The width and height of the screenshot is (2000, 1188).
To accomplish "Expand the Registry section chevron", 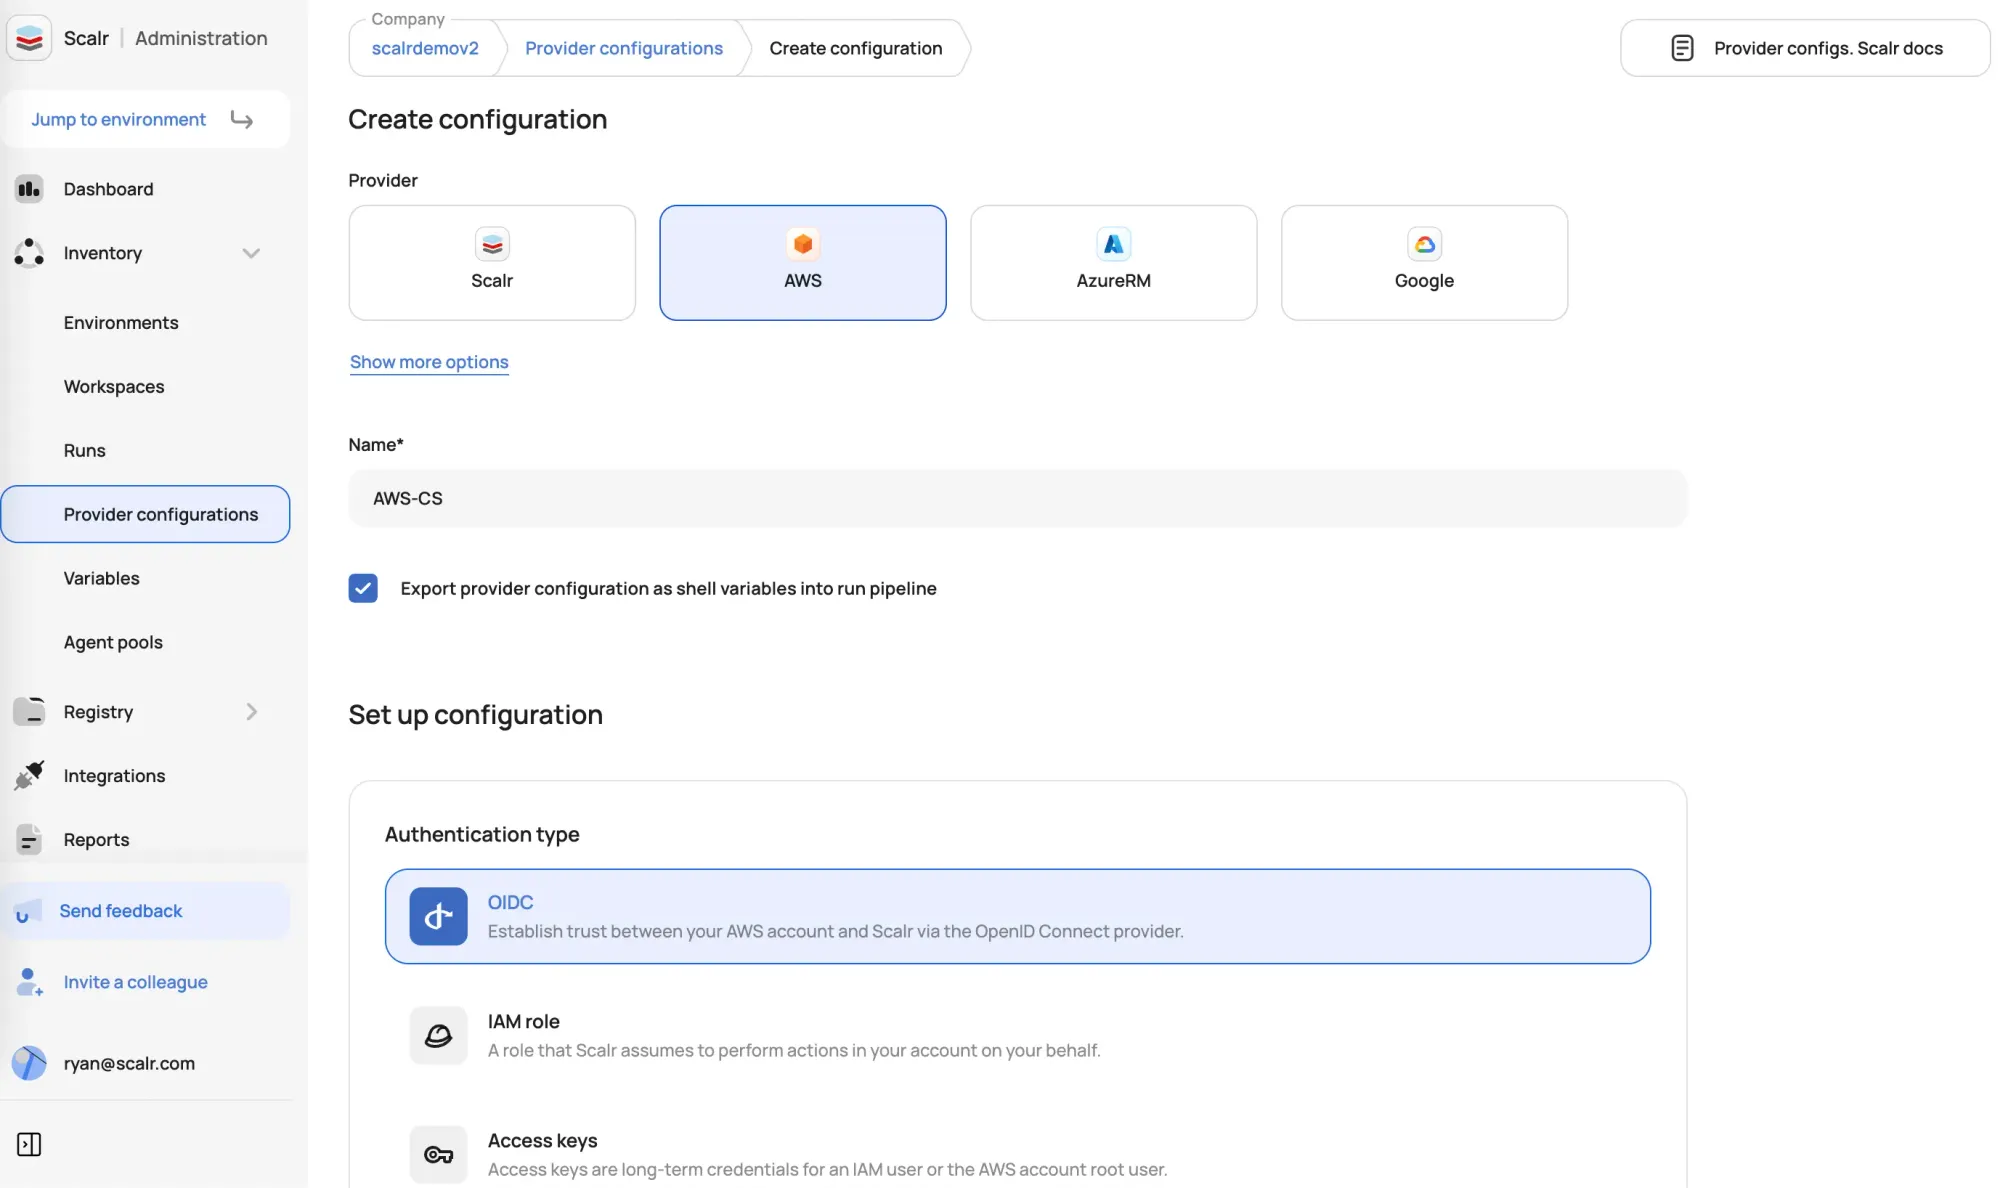I will coord(251,711).
